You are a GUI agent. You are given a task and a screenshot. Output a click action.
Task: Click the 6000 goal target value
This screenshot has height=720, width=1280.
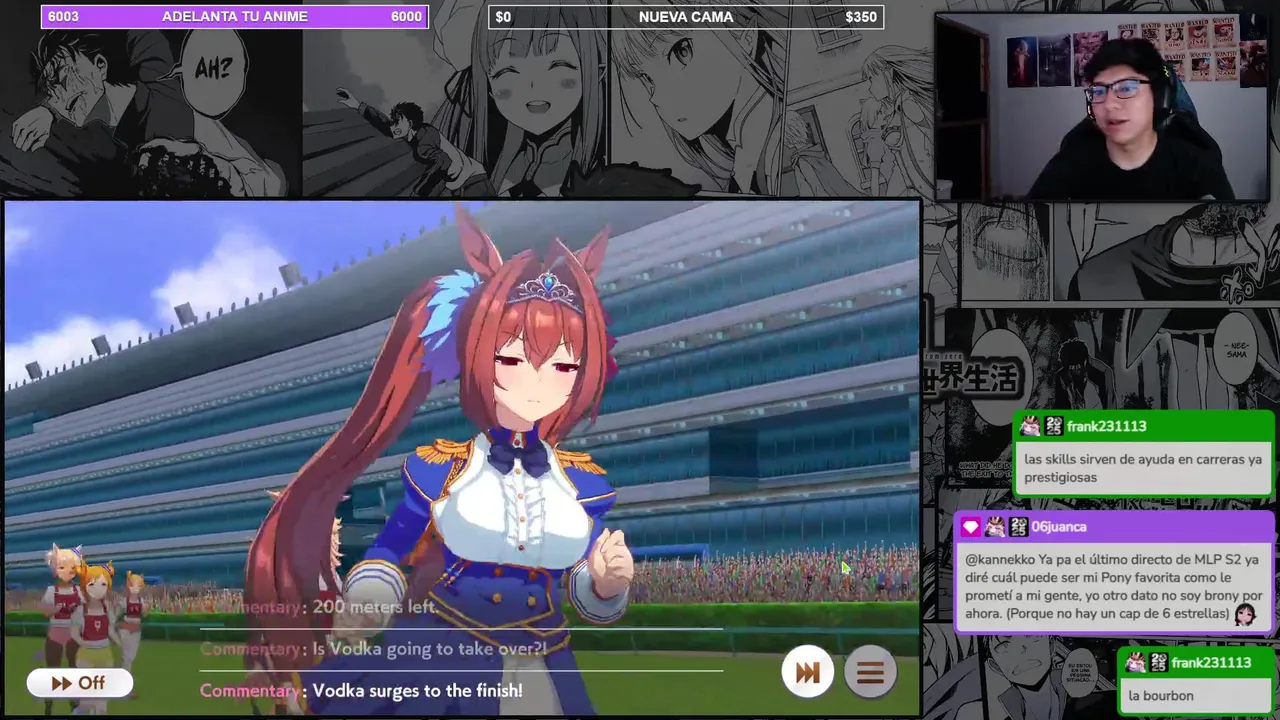point(406,16)
